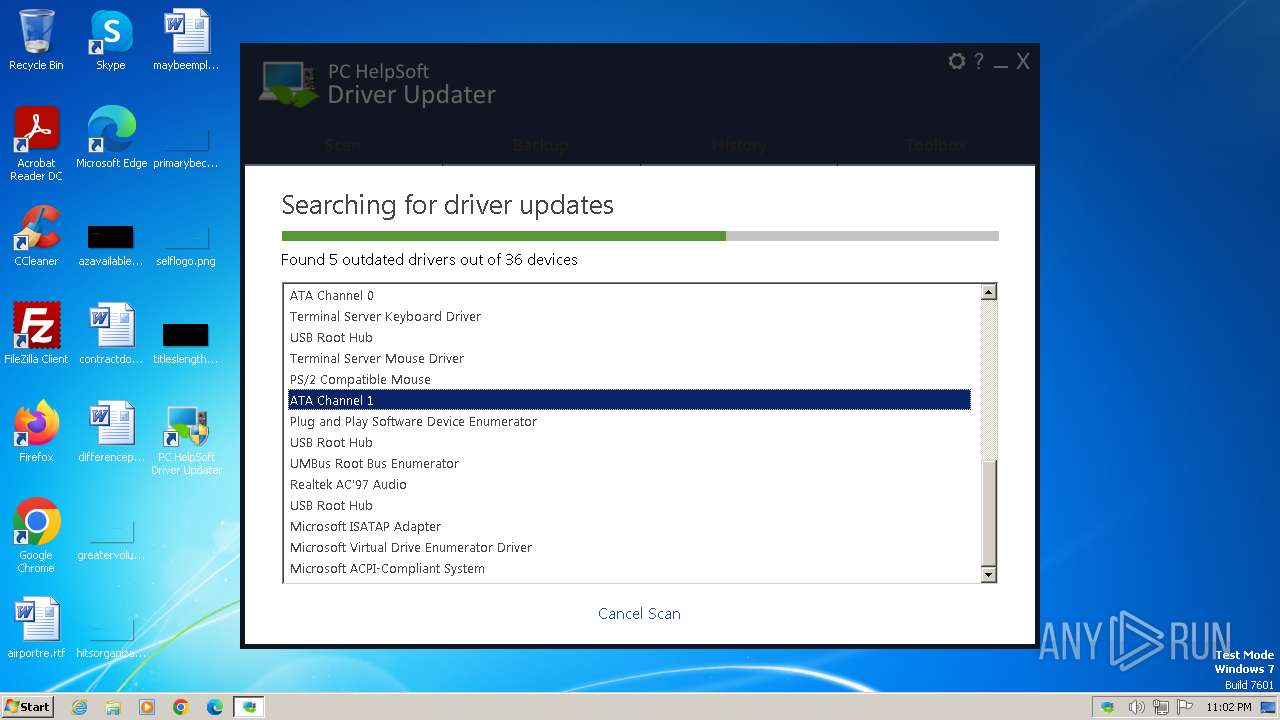The width and height of the screenshot is (1280, 720).
Task: Open volume control in system tray
Action: (x=1136, y=707)
